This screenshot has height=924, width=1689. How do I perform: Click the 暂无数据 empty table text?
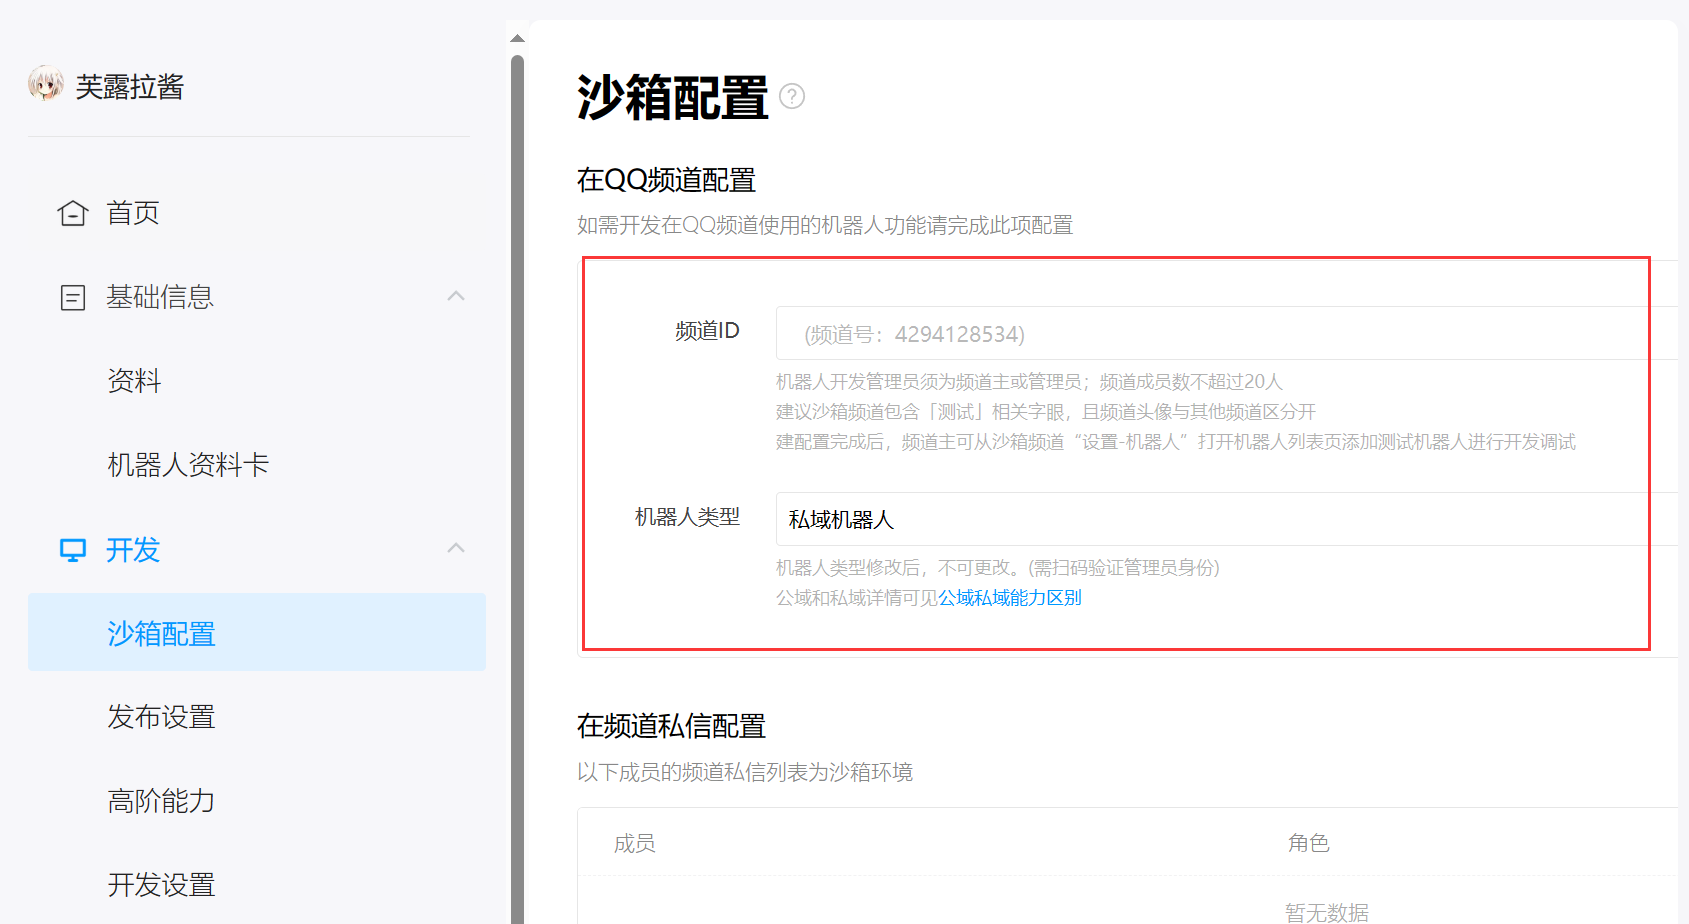point(1326,912)
